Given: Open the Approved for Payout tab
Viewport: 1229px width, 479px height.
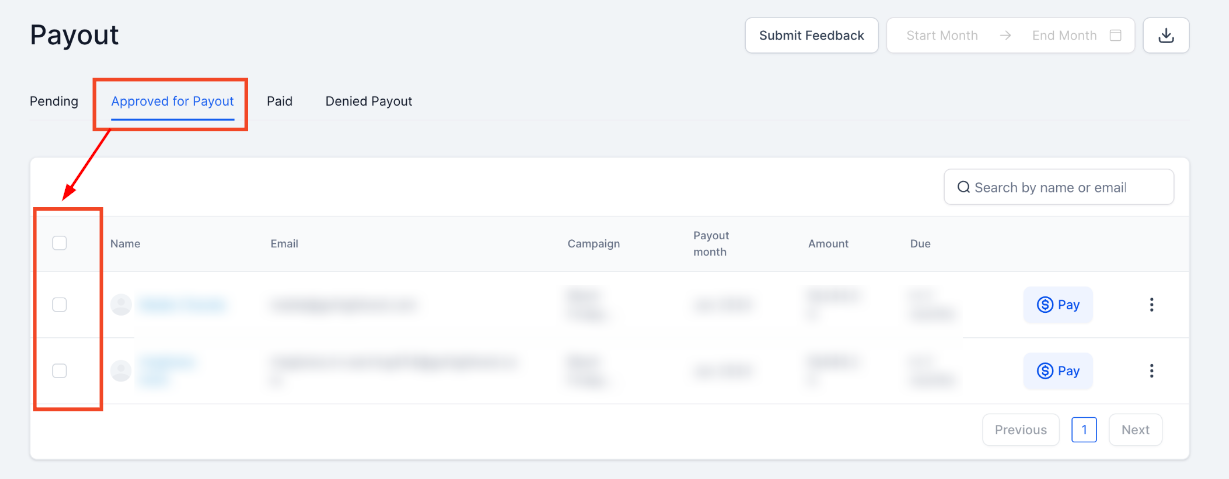Looking at the screenshot, I should (172, 101).
